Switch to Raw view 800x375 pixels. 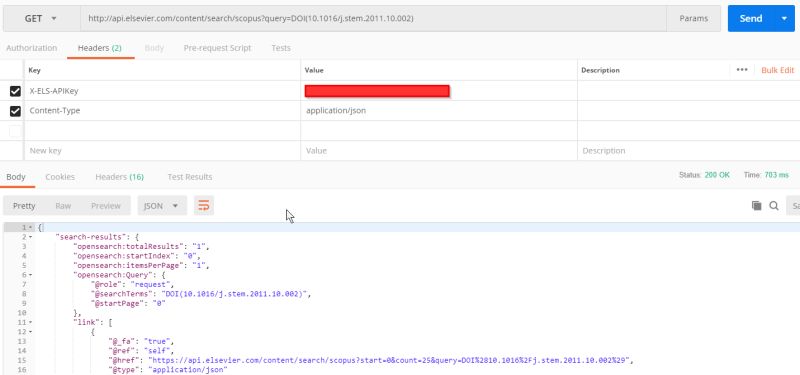coord(63,206)
